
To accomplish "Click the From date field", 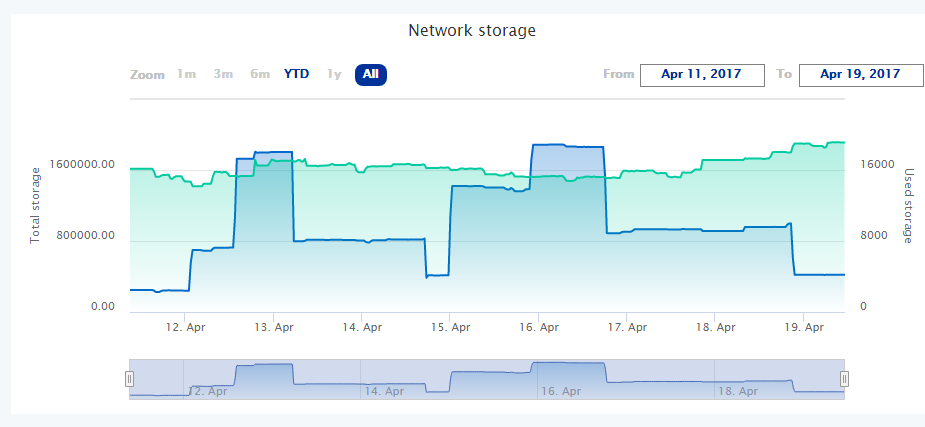I will point(702,74).
